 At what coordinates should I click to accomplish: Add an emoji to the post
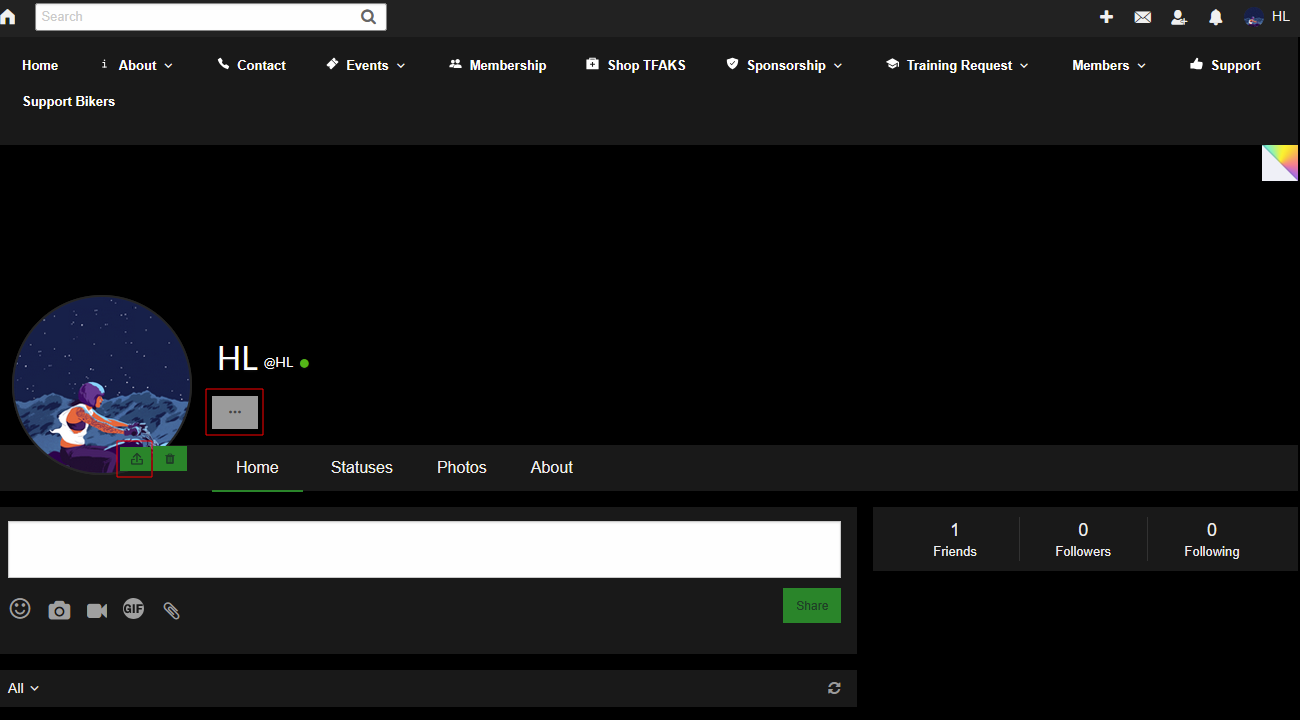20,609
